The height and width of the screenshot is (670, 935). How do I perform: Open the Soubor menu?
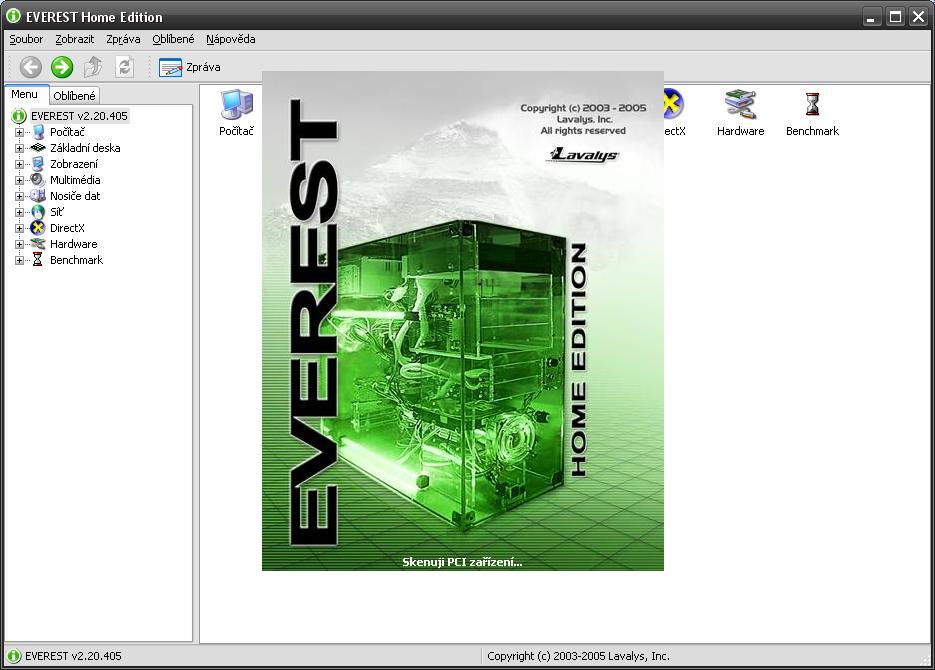(x=26, y=39)
